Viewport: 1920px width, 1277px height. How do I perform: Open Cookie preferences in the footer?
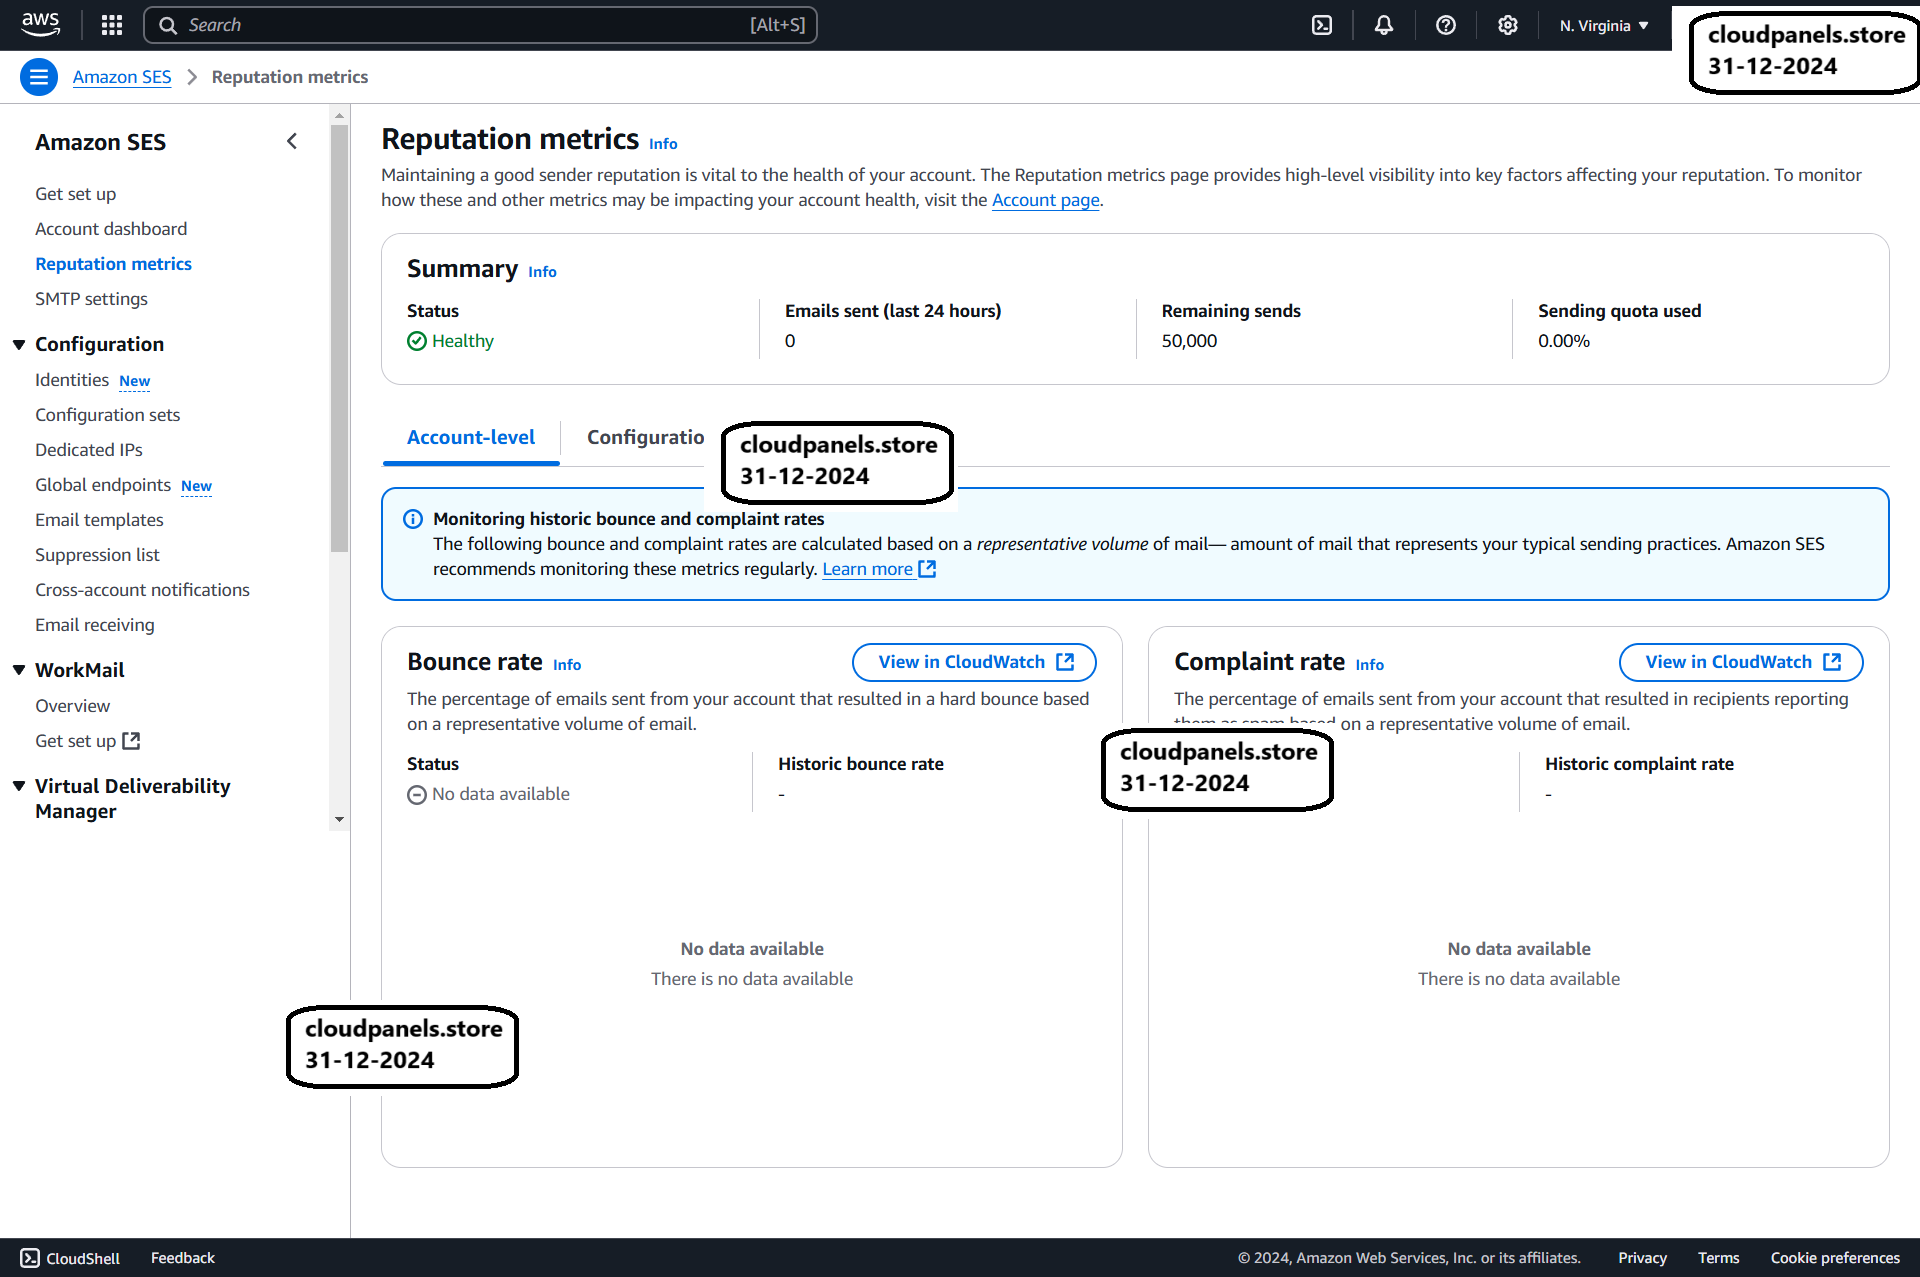(x=1835, y=1258)
